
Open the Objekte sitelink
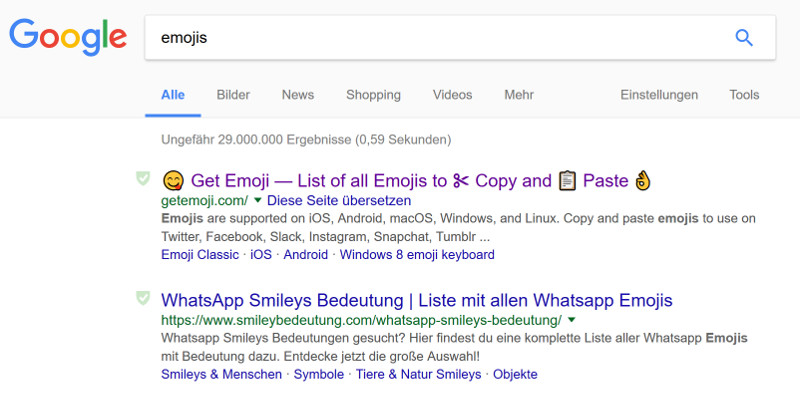click(x=515, y=374)
